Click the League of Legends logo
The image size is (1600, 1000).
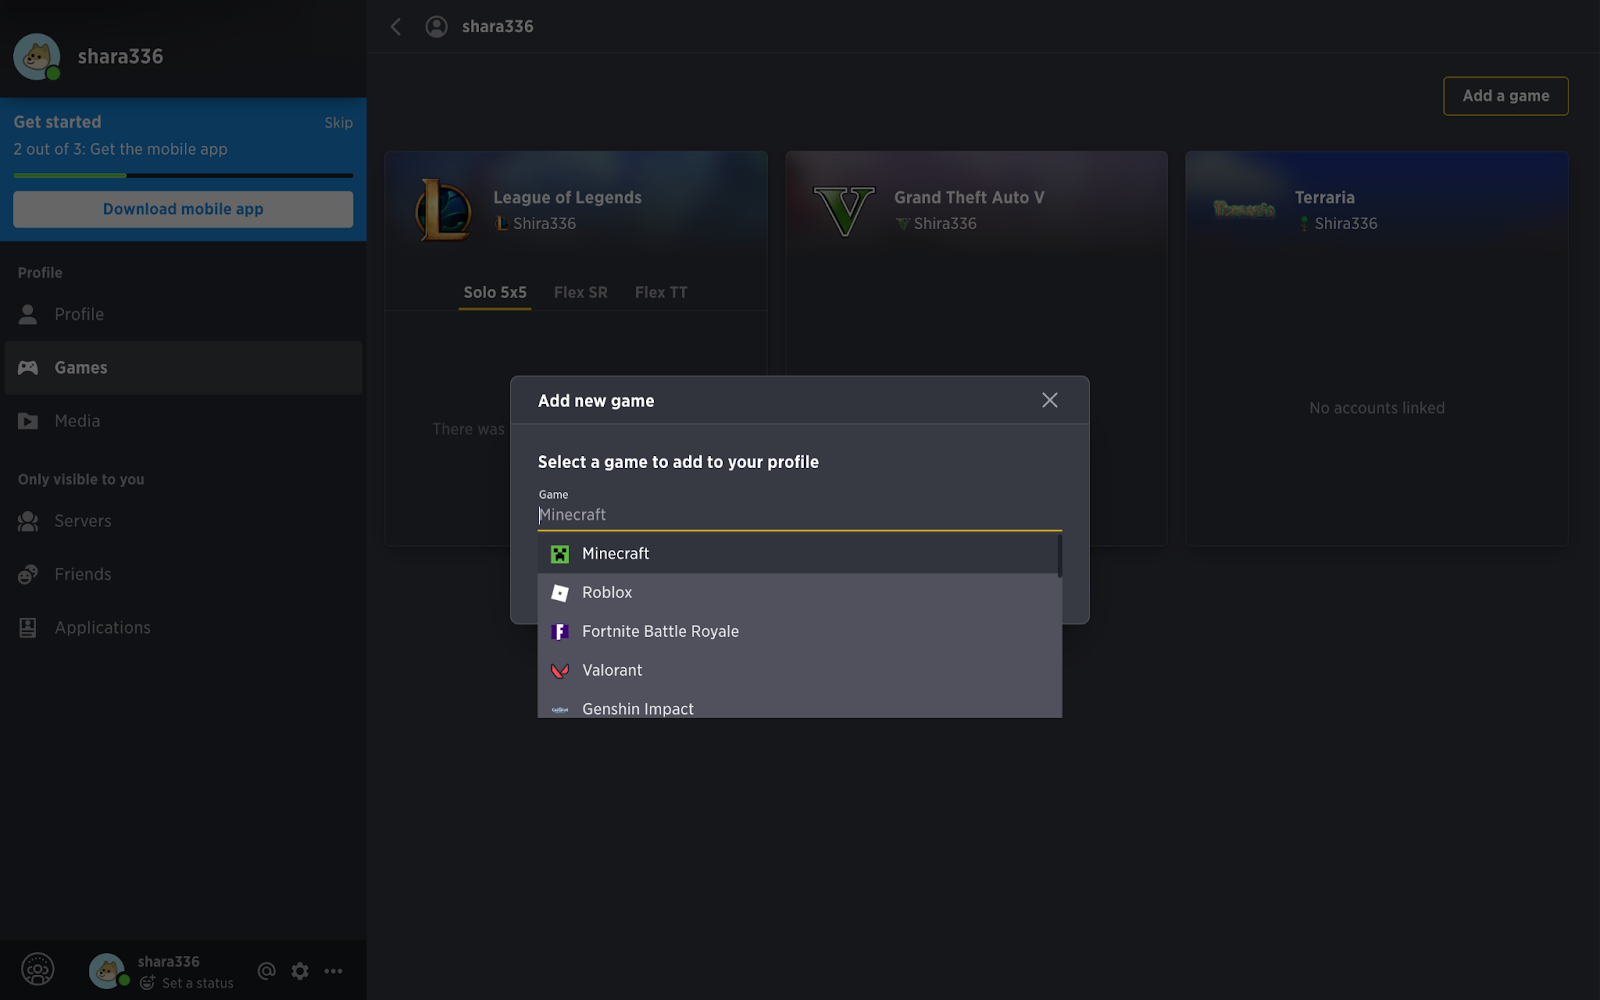pyautogui.click(x=443, y=210)
